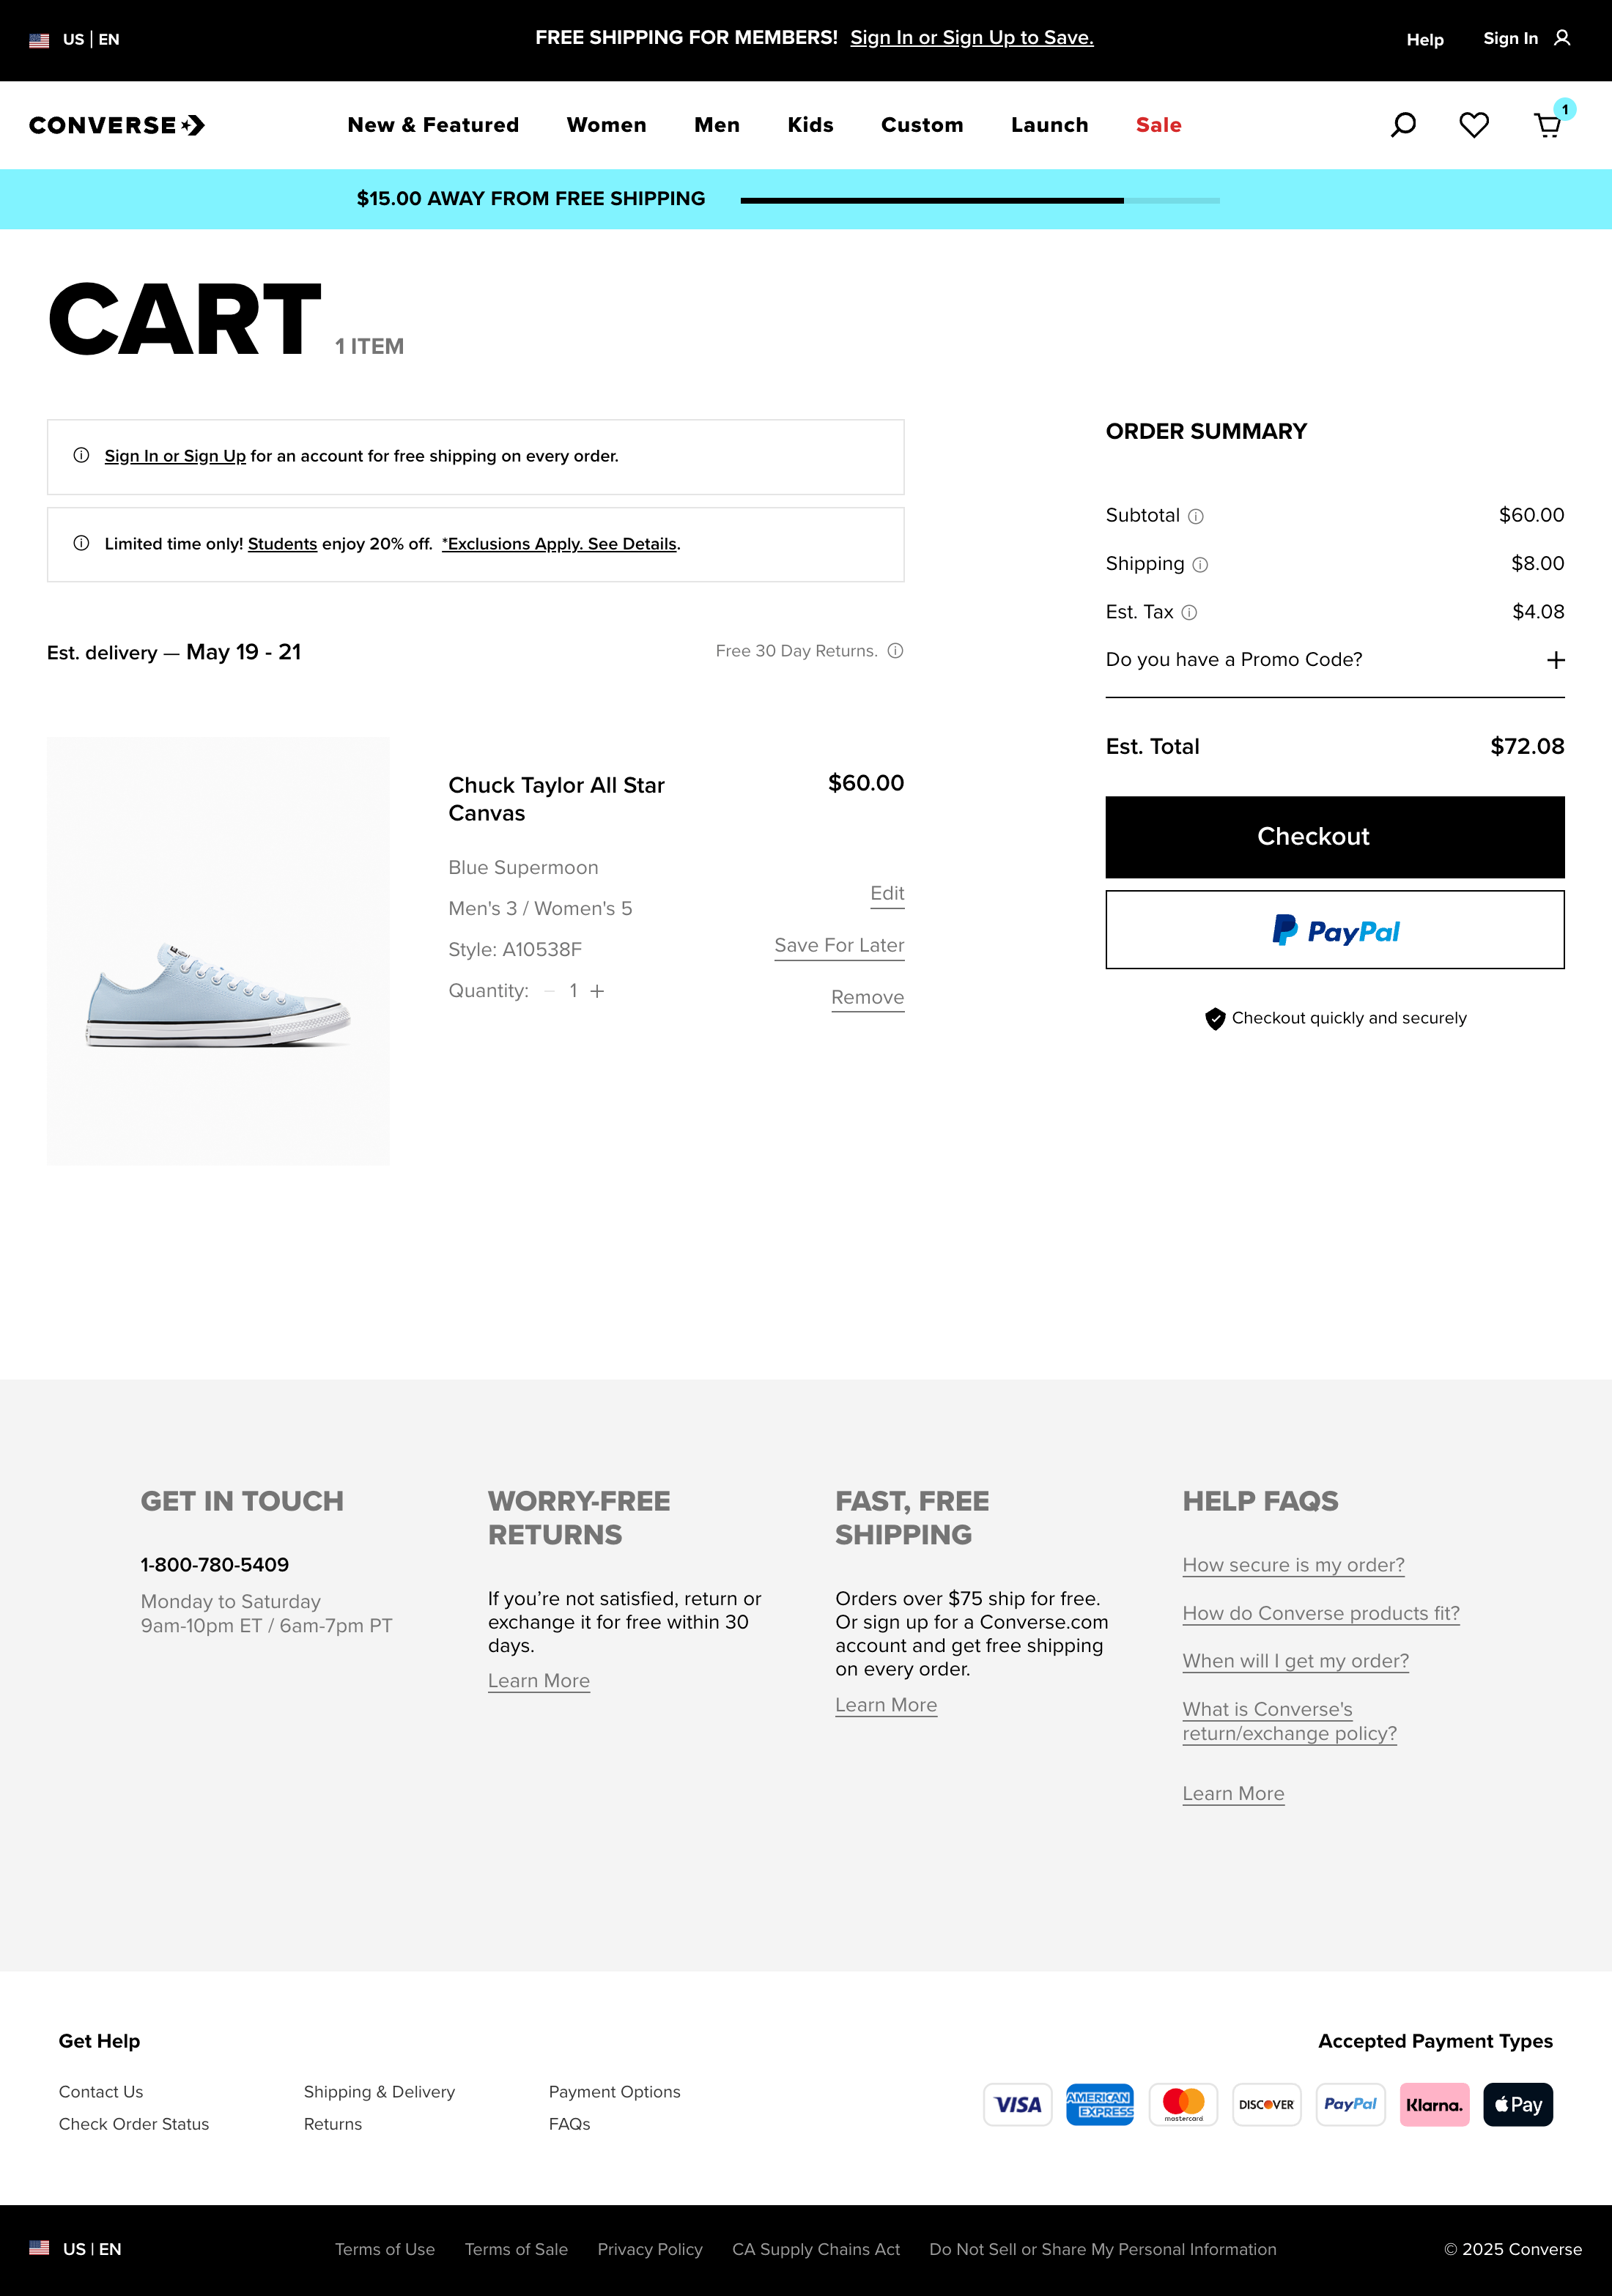Open the shopping cart icon
The height and width of the screenshot is (2296, 1612).
click(x=1547, y=126)
